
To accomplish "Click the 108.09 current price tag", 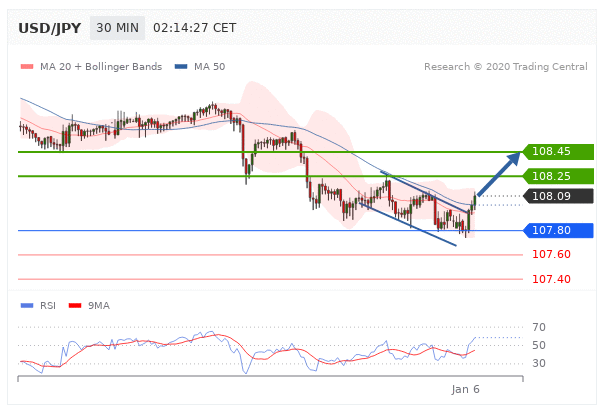I will 558,196.
